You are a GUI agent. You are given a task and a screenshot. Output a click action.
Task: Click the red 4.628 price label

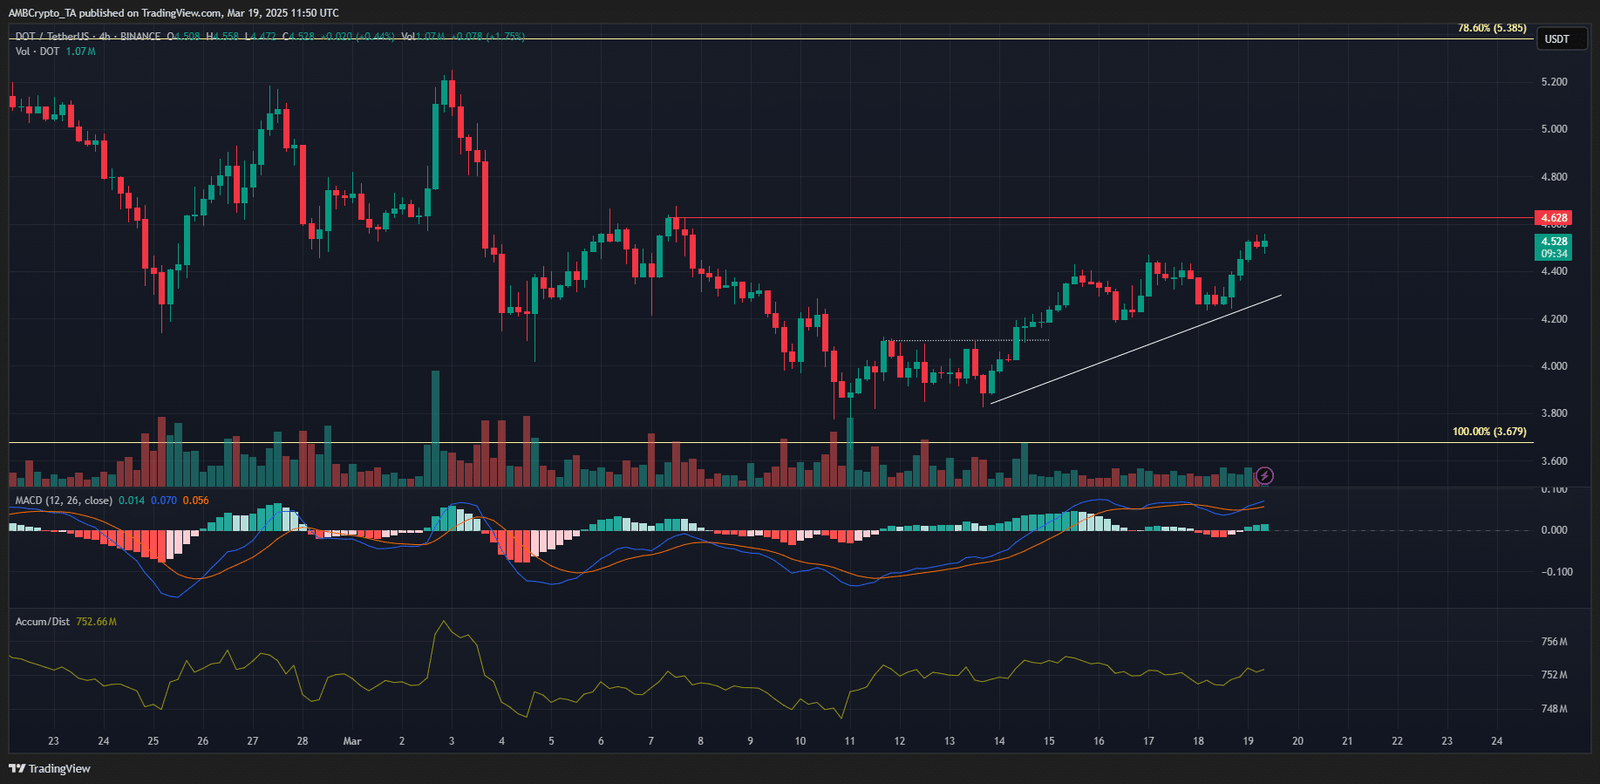pos(1553,218)
